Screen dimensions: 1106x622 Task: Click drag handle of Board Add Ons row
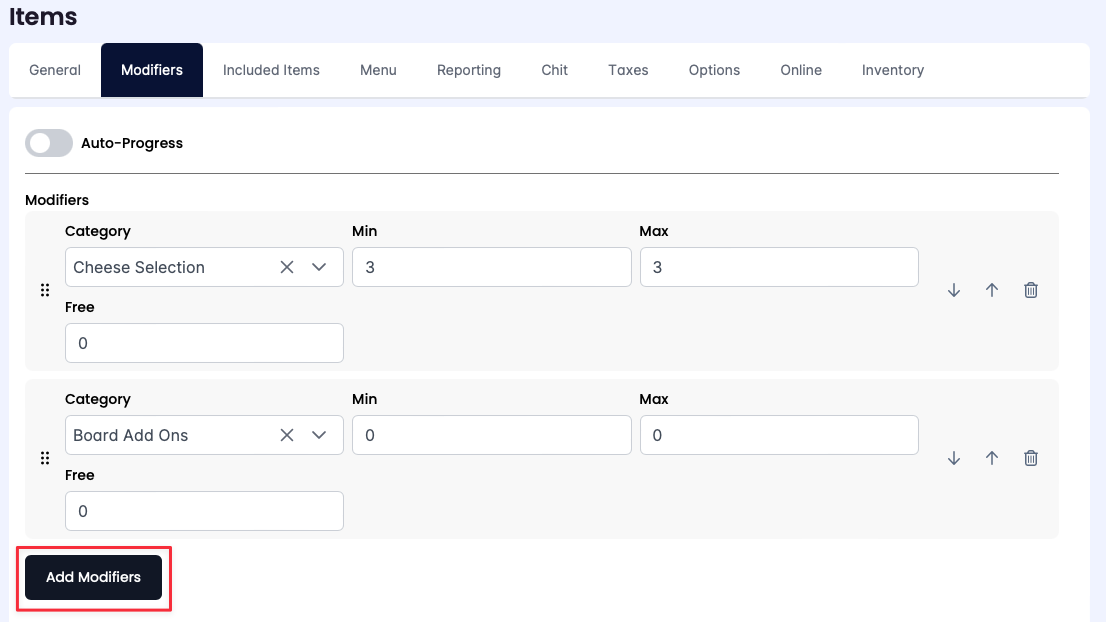tap(45, 458)
